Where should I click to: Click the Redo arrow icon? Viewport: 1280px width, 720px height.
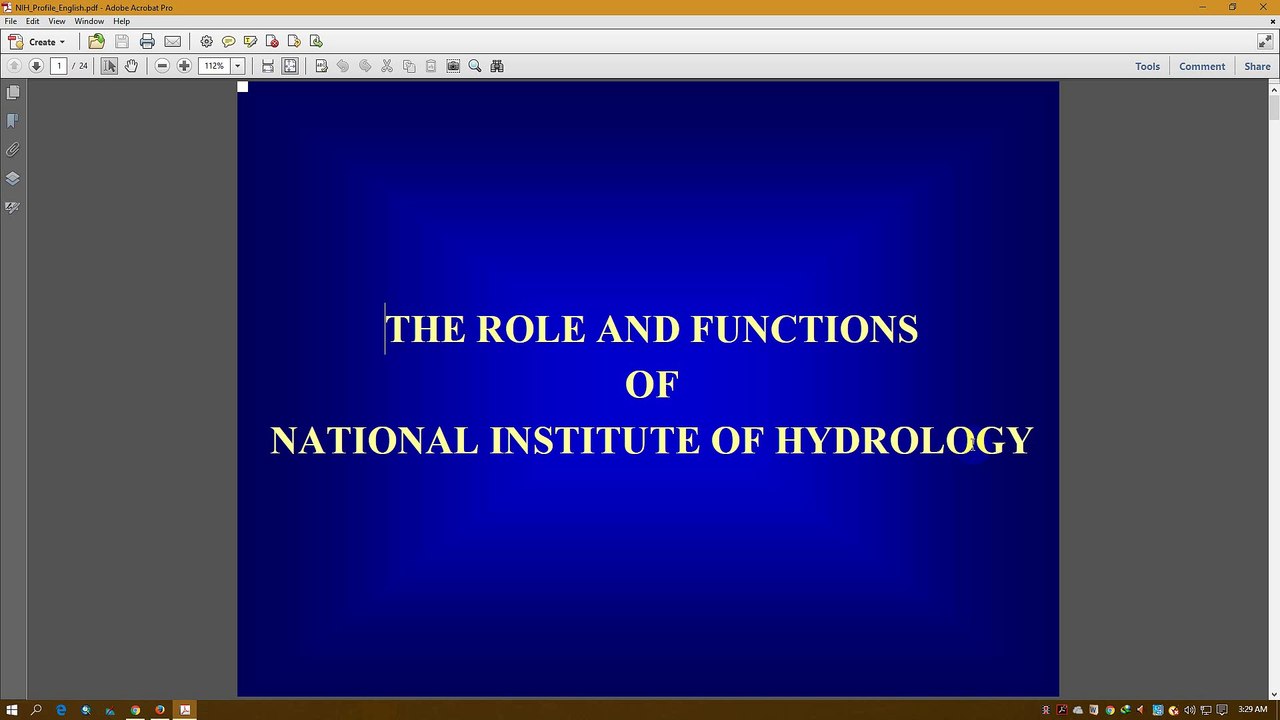pyautogui.click(x=365, y=66)
